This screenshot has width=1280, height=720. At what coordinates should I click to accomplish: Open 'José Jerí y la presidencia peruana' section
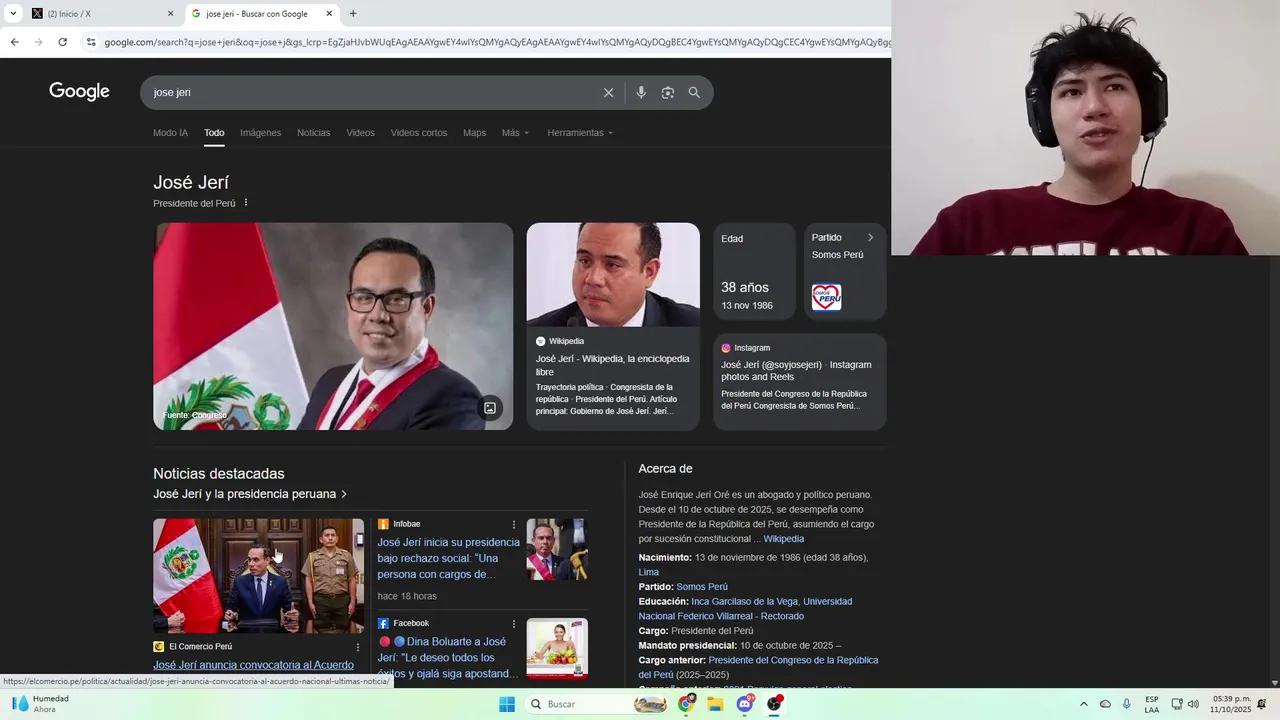click(x=250, y=494)
